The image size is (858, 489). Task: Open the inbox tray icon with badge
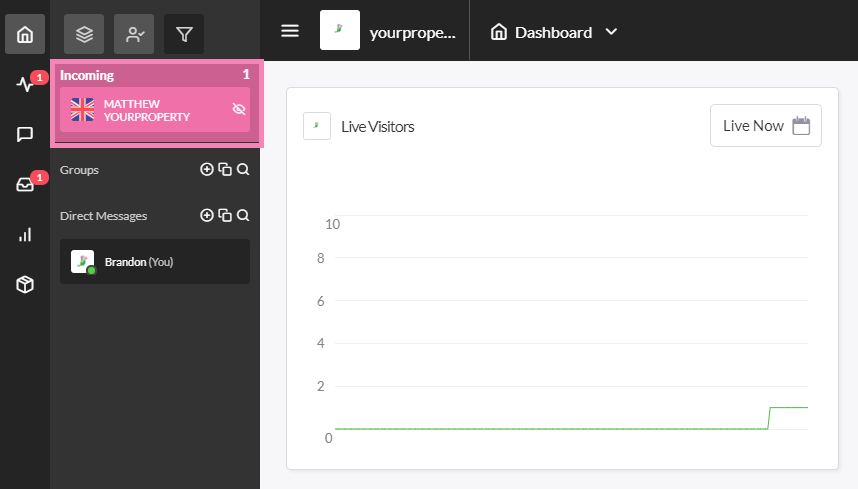pyautogui.click(x=25, y=184)
